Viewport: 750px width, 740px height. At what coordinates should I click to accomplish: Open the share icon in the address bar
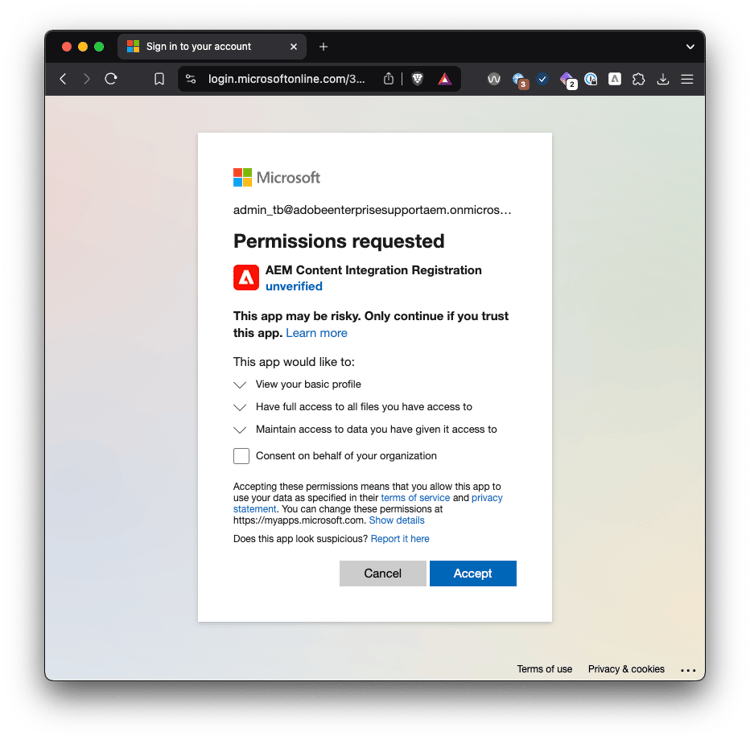(x=388, y=78)
